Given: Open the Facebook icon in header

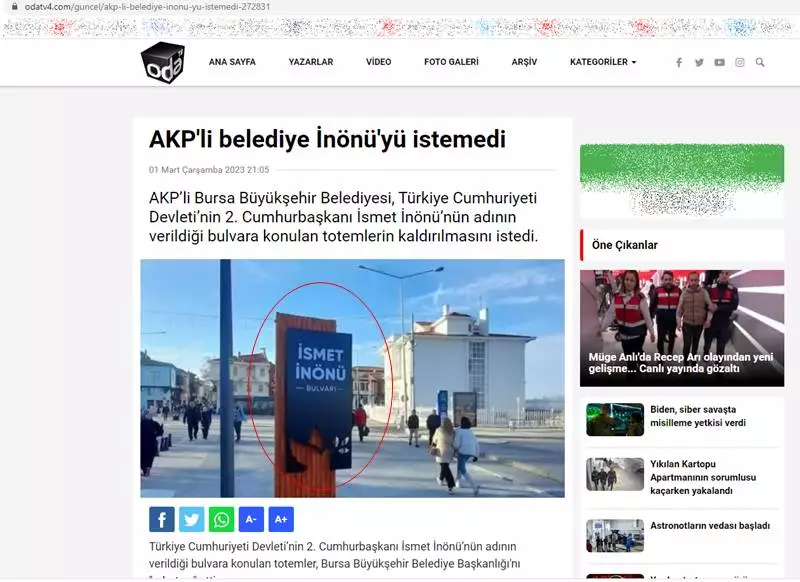Looking at the screenshot, I should [x=679, y=62].
